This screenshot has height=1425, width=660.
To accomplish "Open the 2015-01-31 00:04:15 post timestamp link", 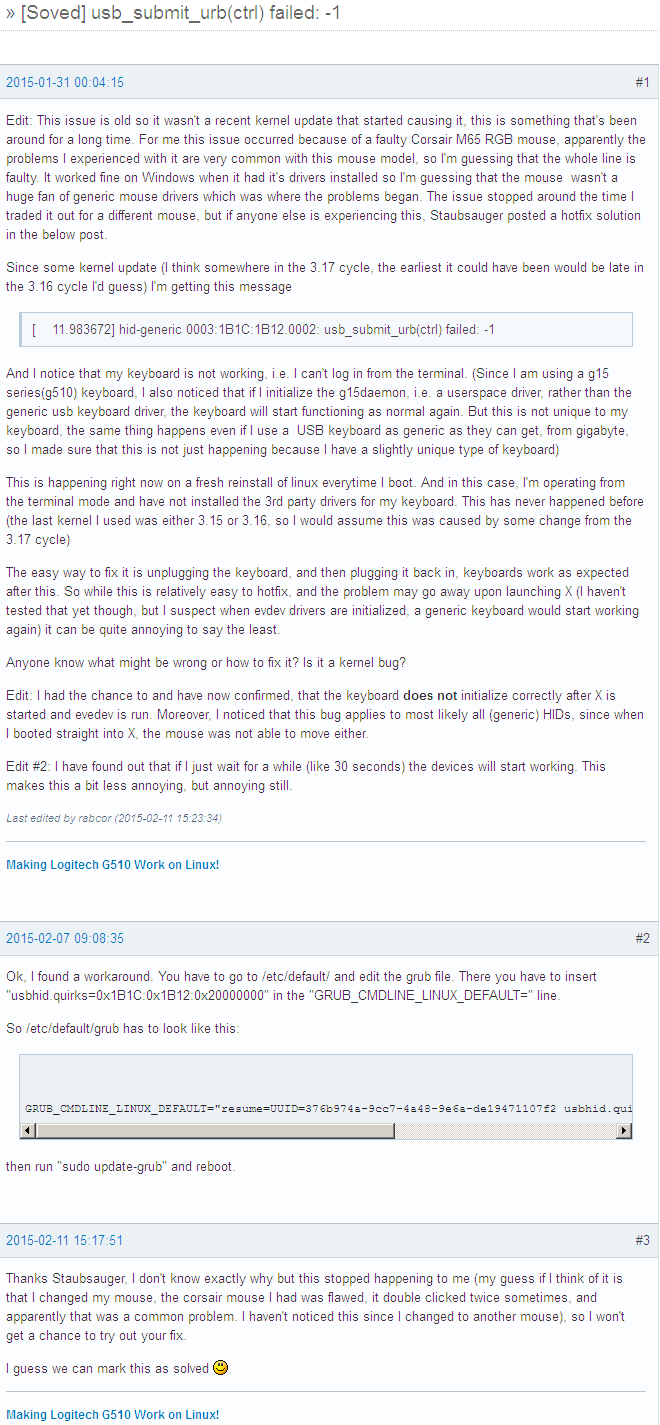I will click(x=65, y=83).
